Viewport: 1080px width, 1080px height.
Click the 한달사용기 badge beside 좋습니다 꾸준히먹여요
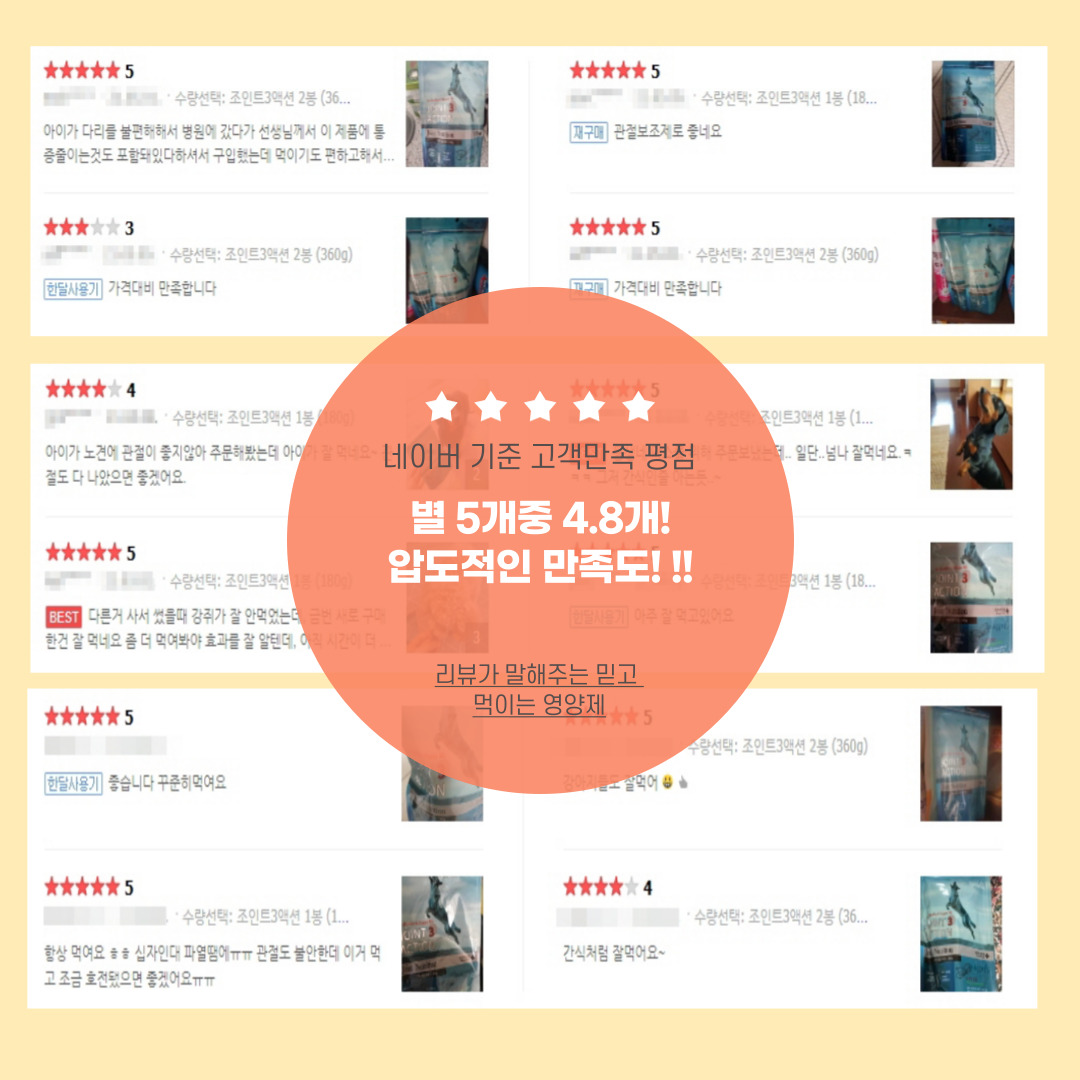pyautogui.click(x=73, y=783)
